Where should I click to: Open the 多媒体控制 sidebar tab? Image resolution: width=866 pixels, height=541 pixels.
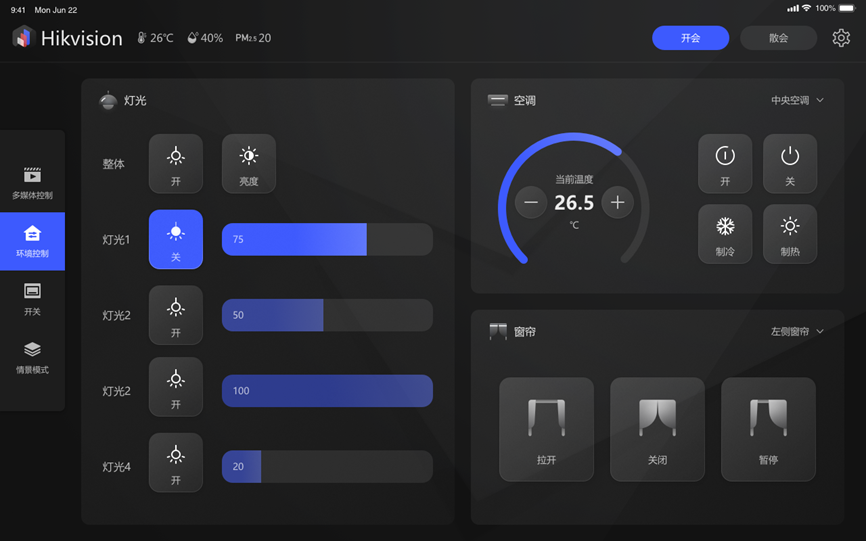(32, 183)
